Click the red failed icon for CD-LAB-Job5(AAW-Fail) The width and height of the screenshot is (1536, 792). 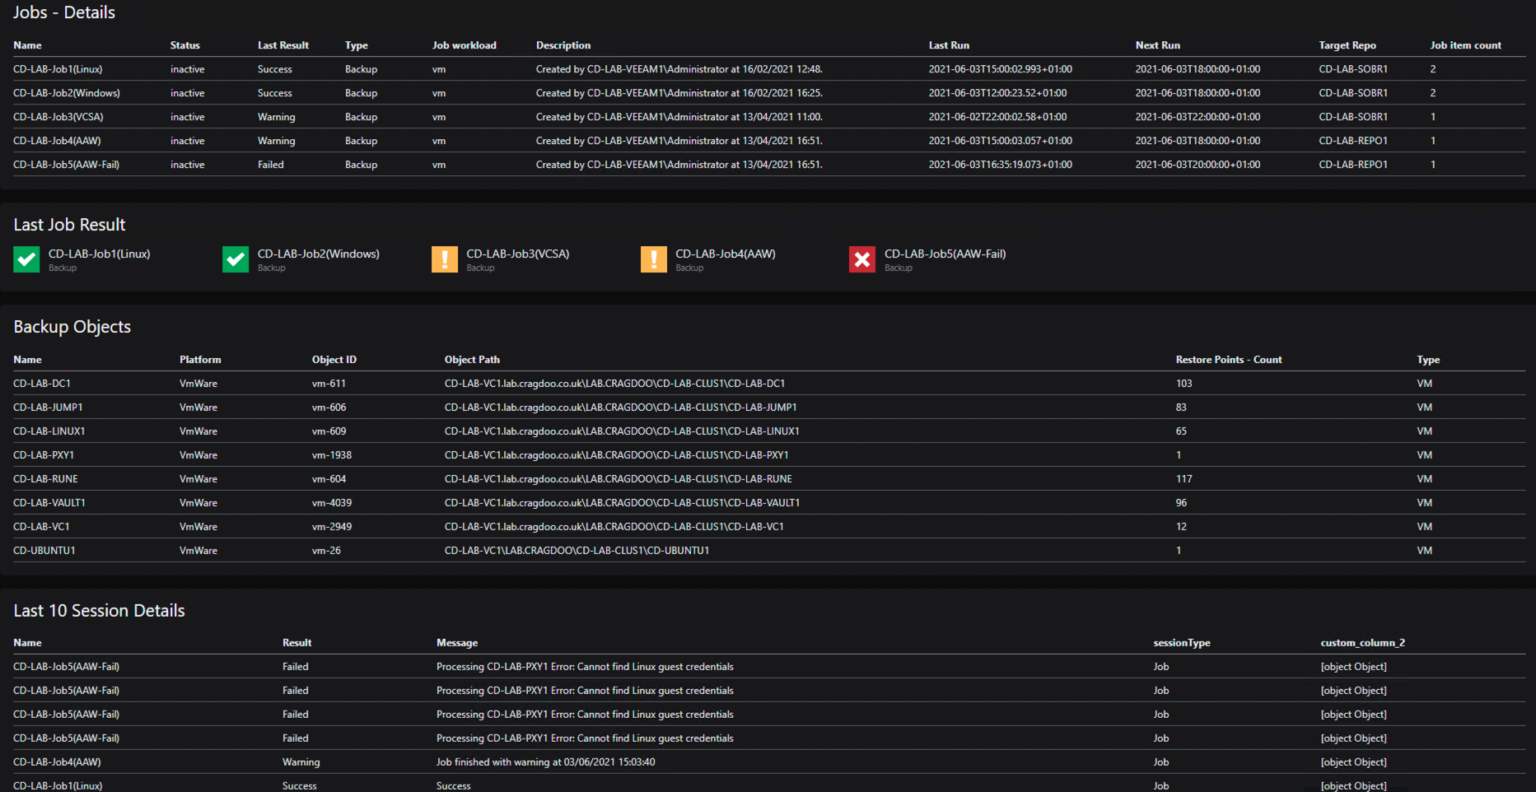coord(861,258)
